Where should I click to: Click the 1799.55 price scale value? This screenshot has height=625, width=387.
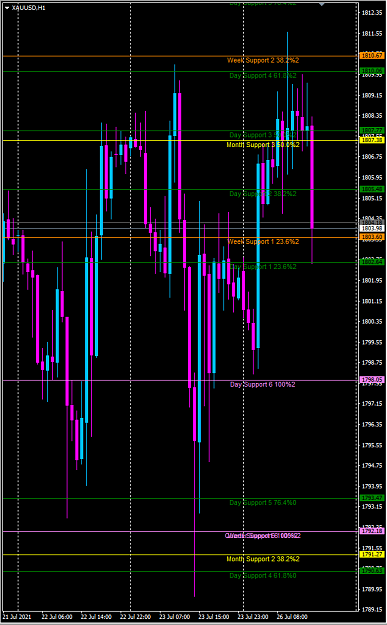point(373,342)
